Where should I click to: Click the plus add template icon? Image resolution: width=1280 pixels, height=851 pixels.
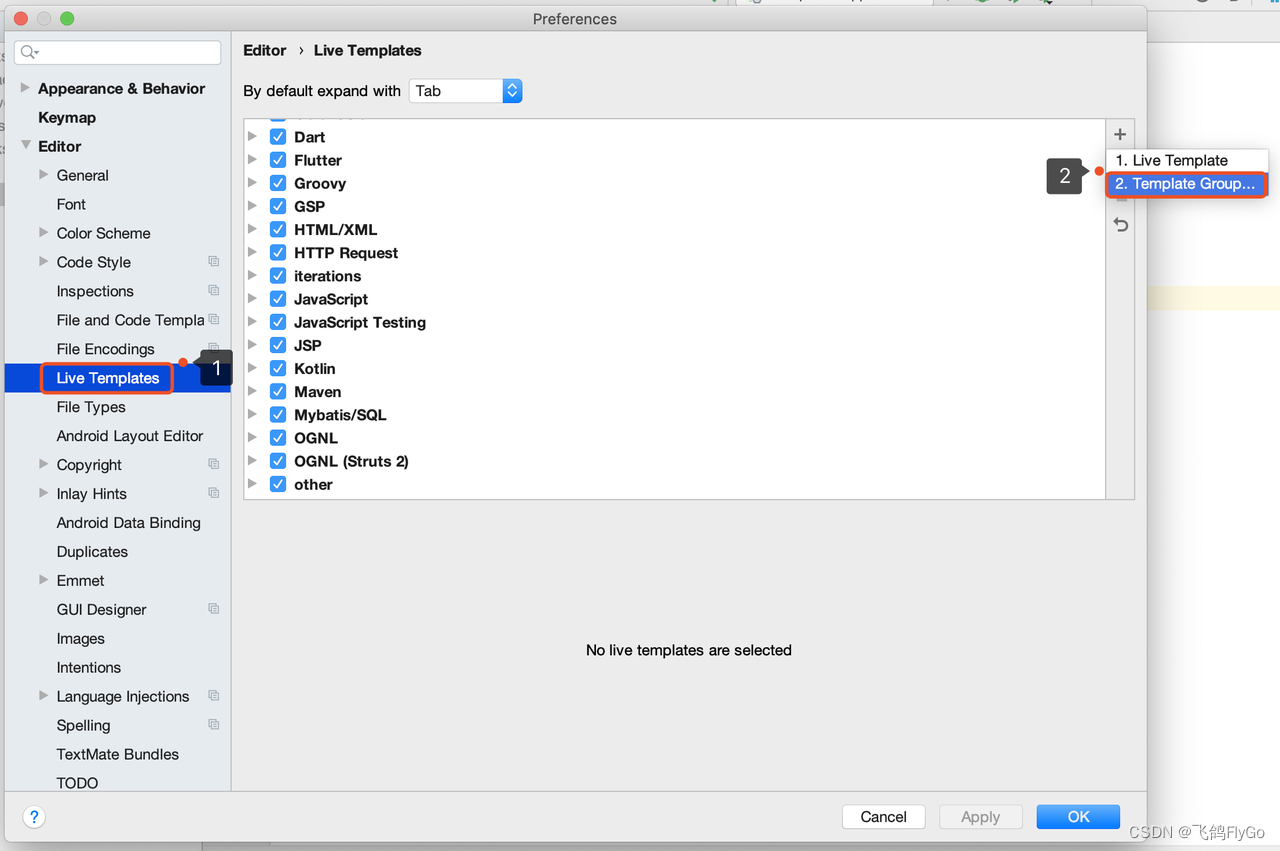coord(1120,135)
